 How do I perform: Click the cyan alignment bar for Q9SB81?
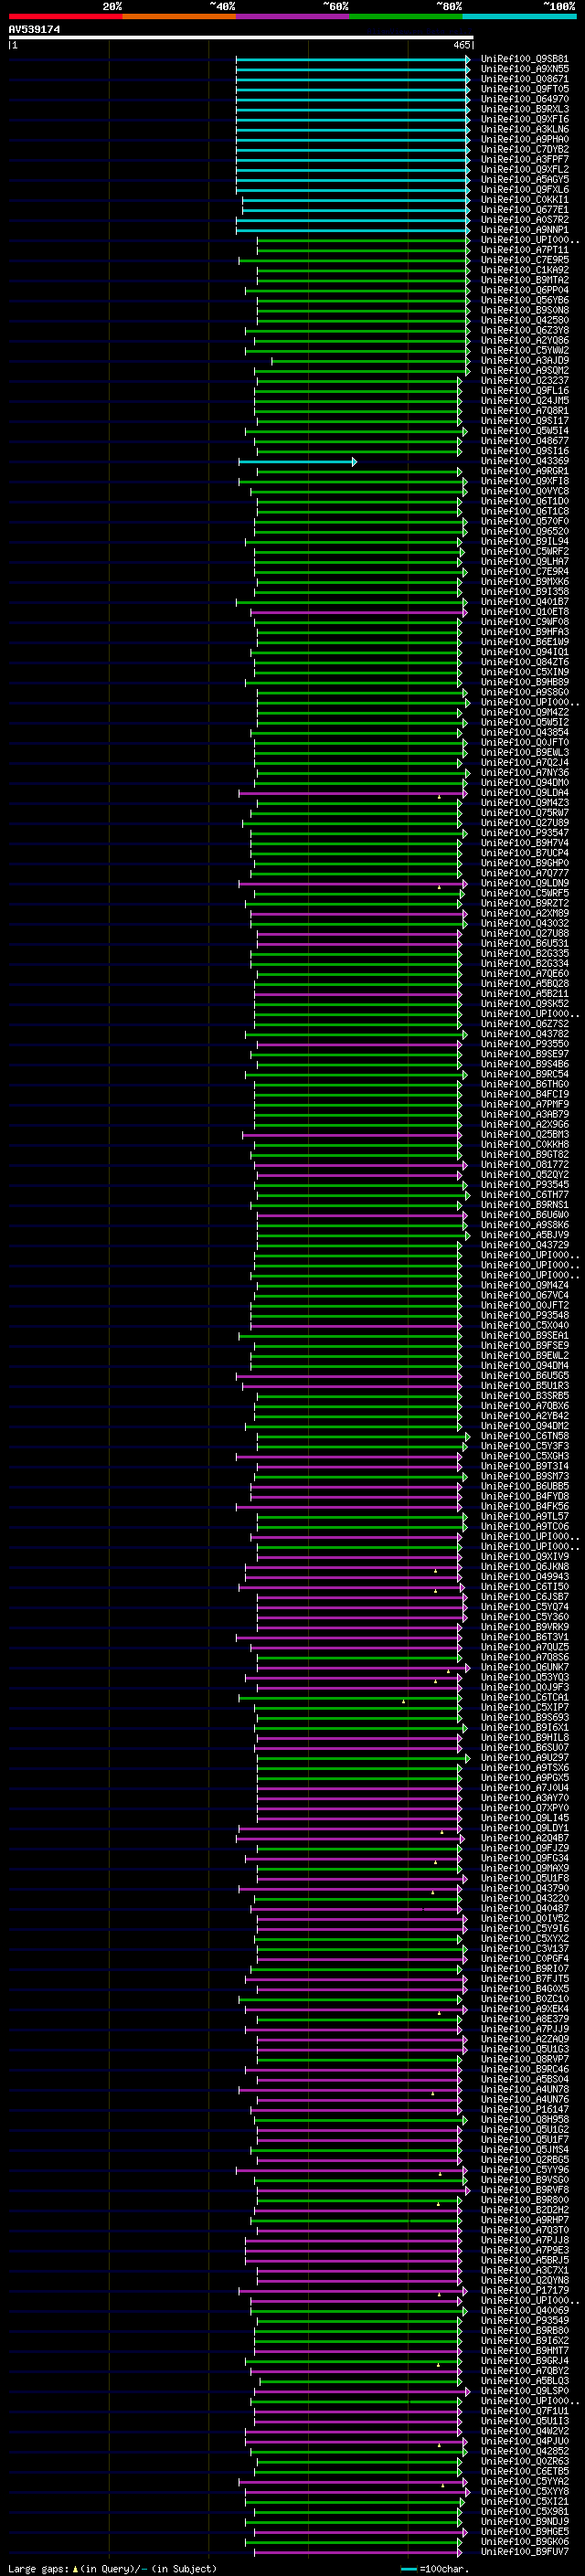pos(353,60)
